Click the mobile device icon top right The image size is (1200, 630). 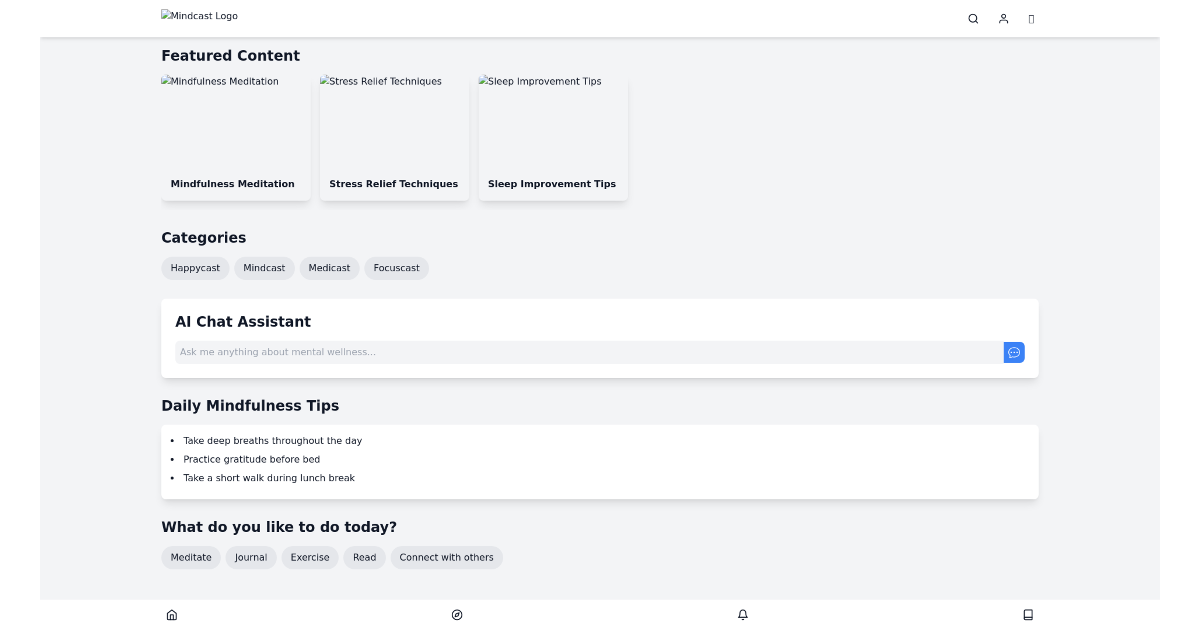pyautogui.click(x=1031, y=18)
